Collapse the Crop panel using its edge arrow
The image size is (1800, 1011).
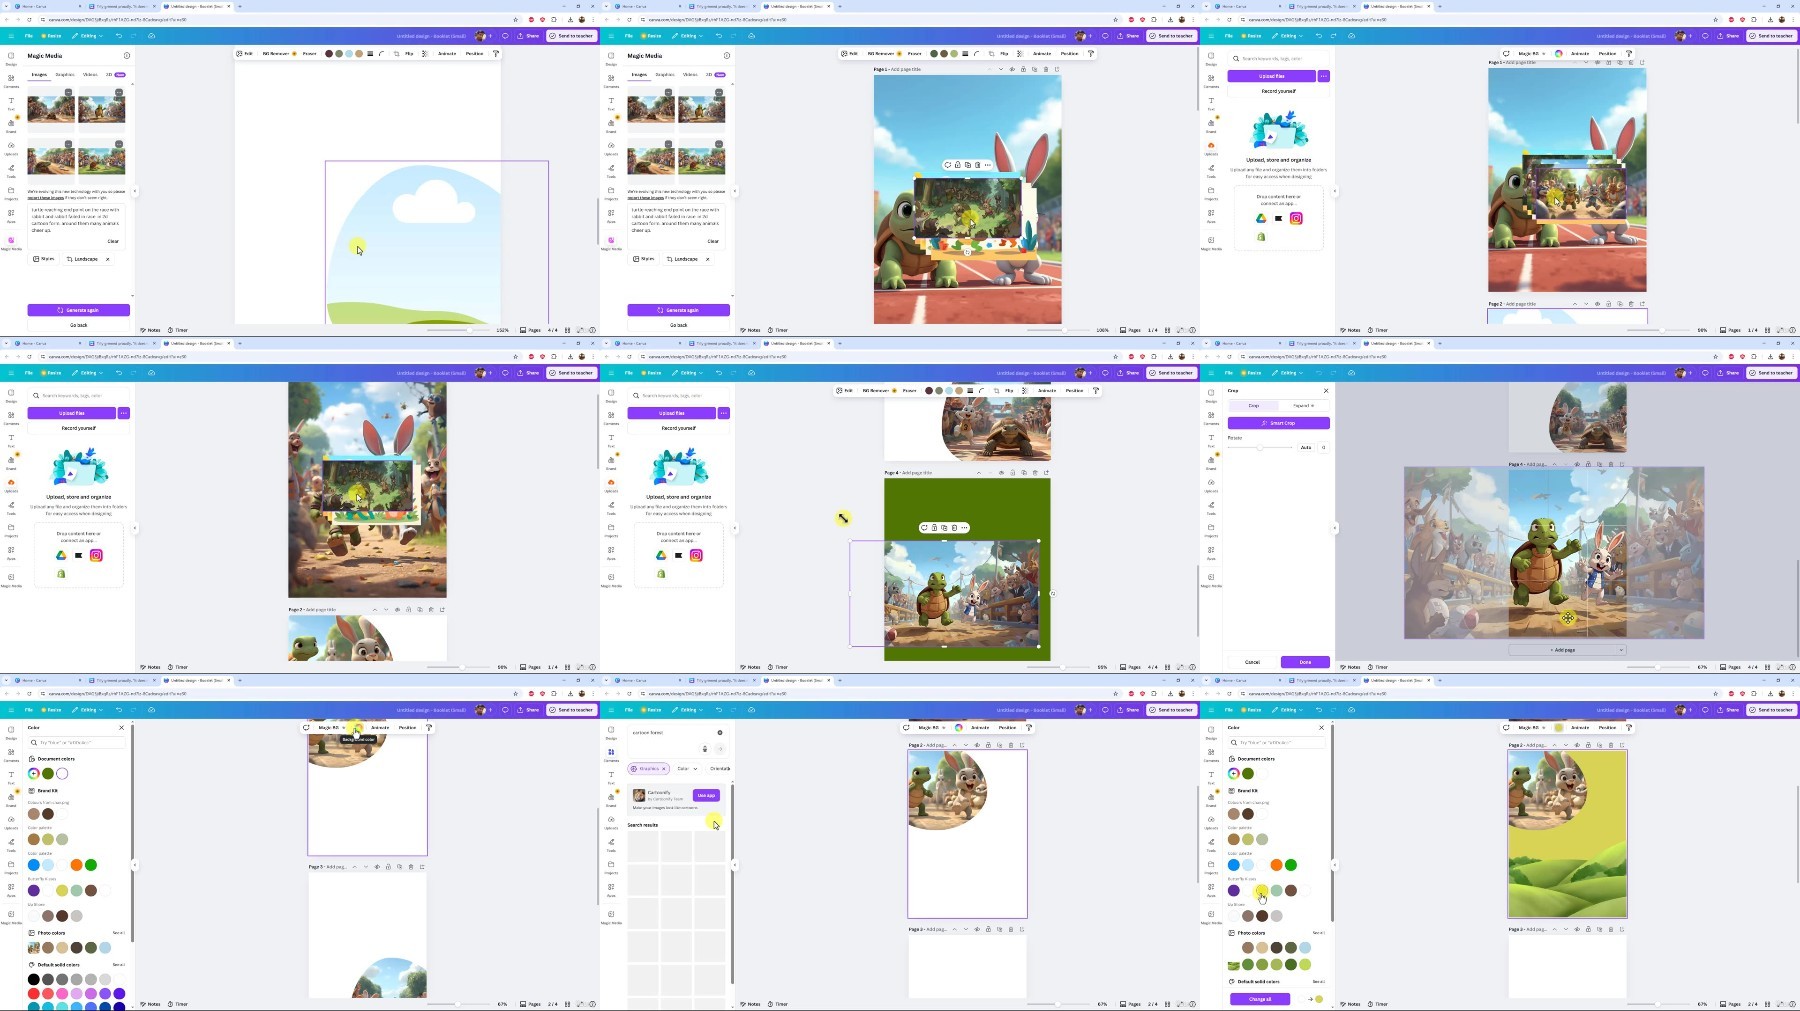(1335, 528)
